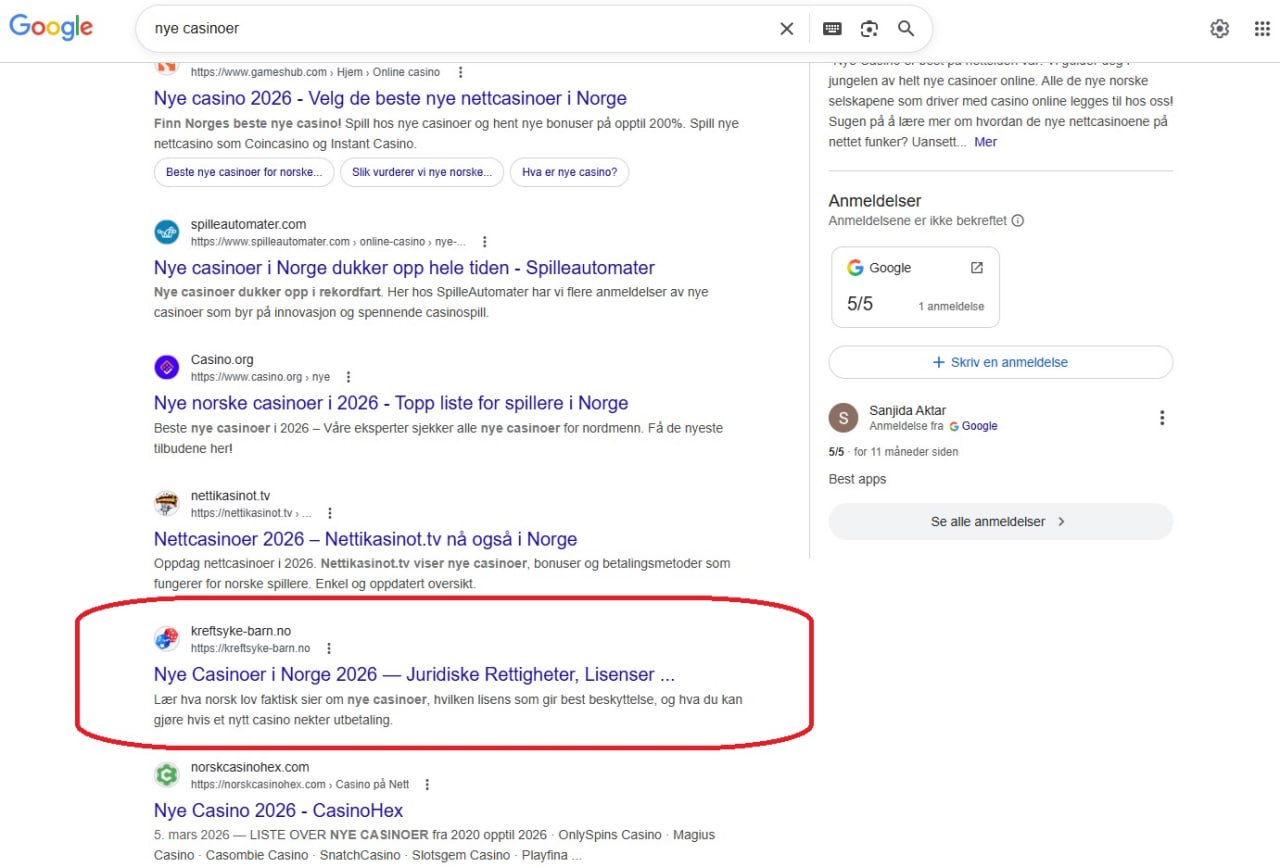The height and width of the screenshot is (867, 1280).
Task: Click the magnifier search button
Action: [x=906, y=29]
